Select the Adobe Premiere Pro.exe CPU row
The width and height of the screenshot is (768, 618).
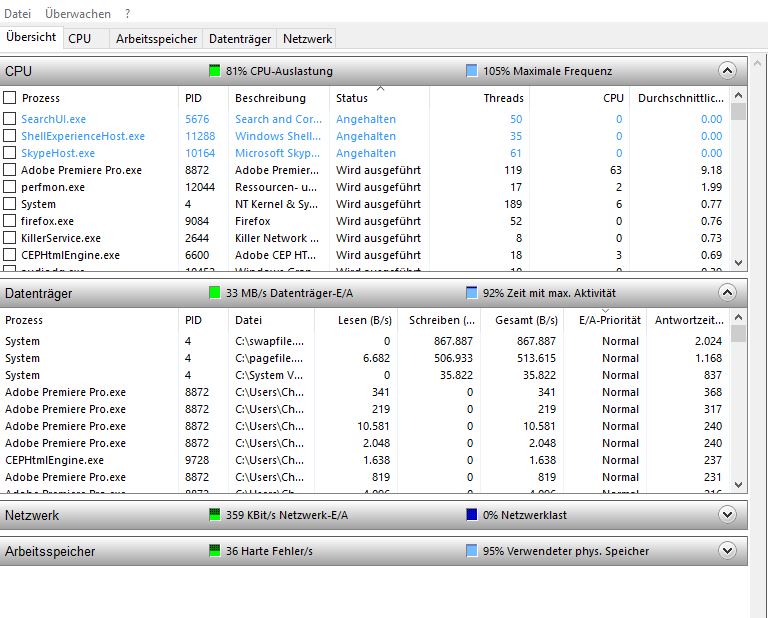[365, 170]
